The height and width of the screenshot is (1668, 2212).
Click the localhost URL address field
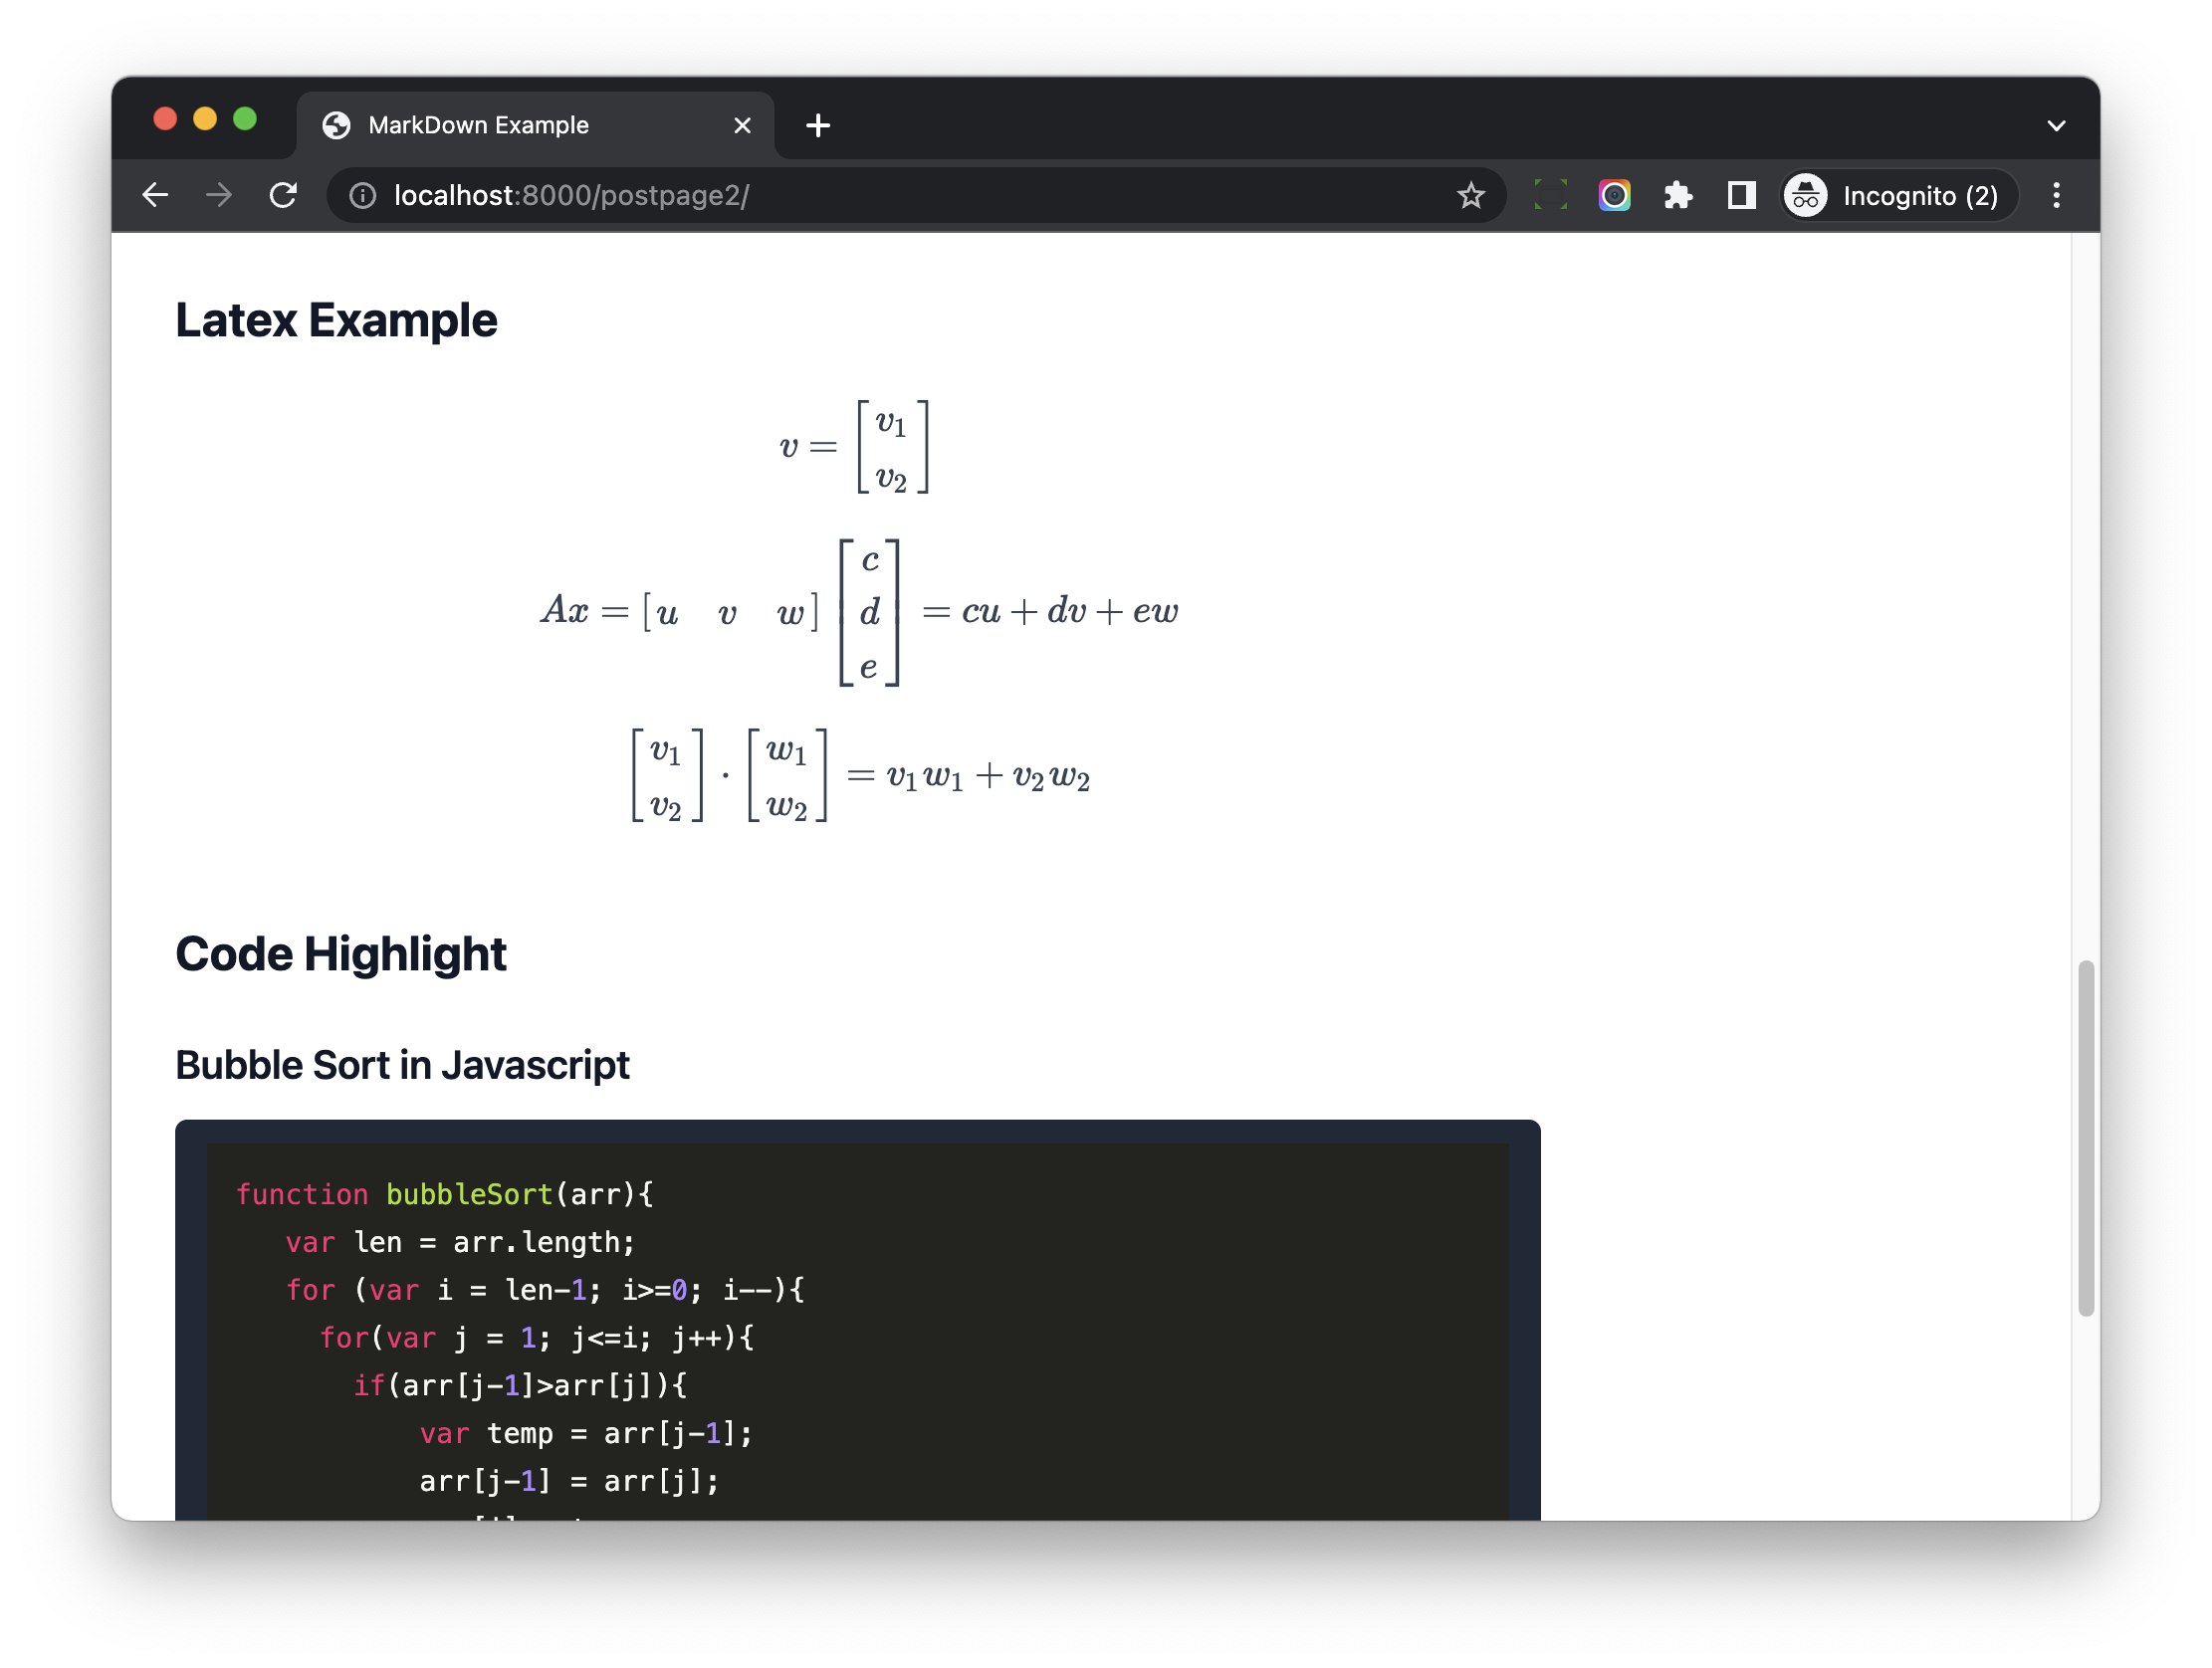click(x=900, y=195)
